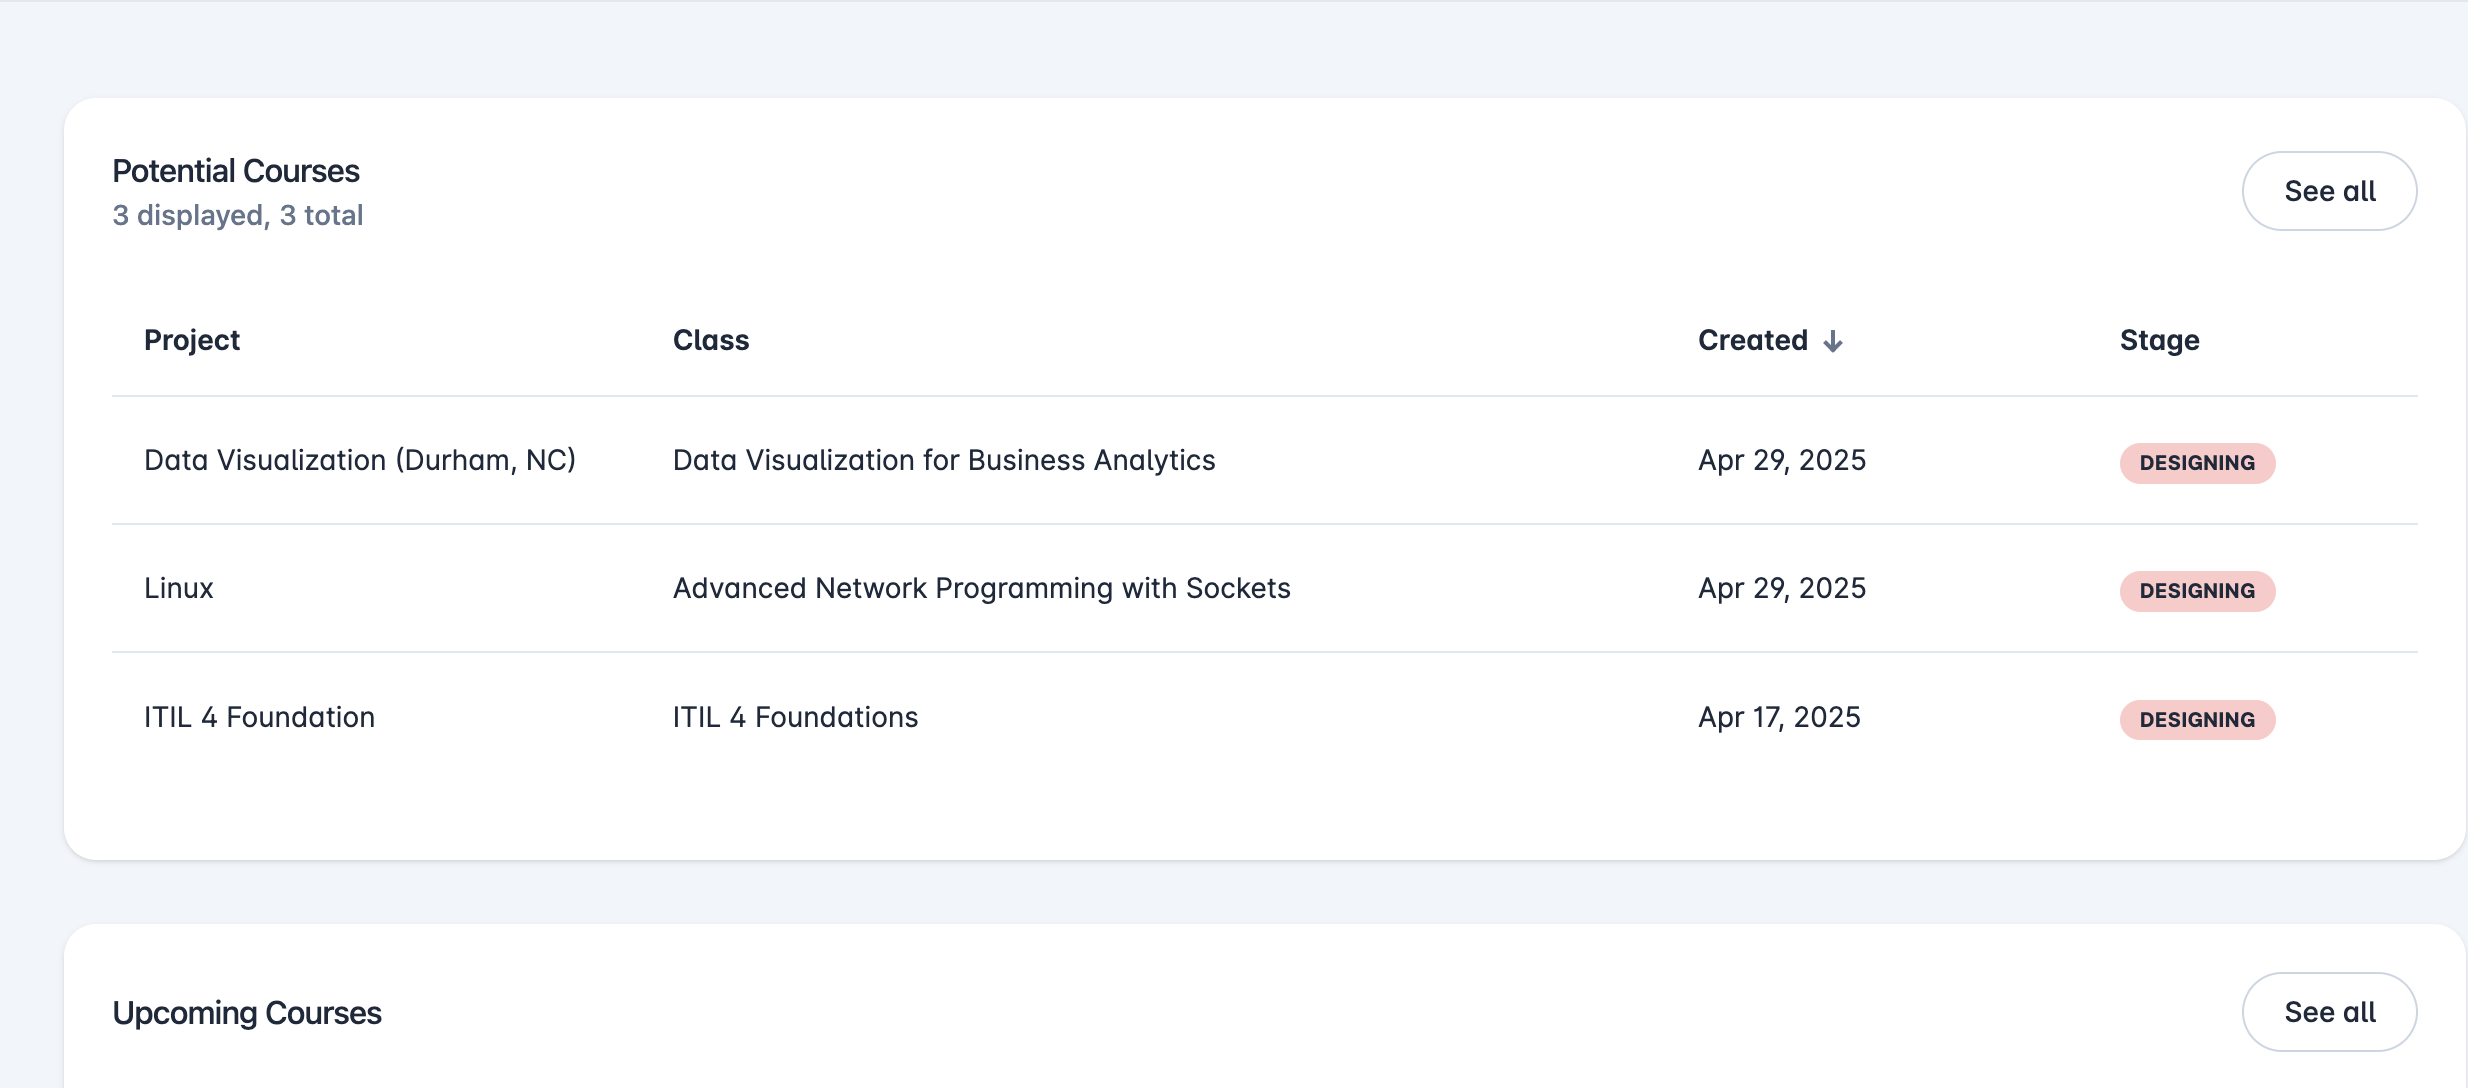Screen dimensions: 2468x1088
Task: Click DESIGNING badge for Linux row
Action: pos(2197,591)
